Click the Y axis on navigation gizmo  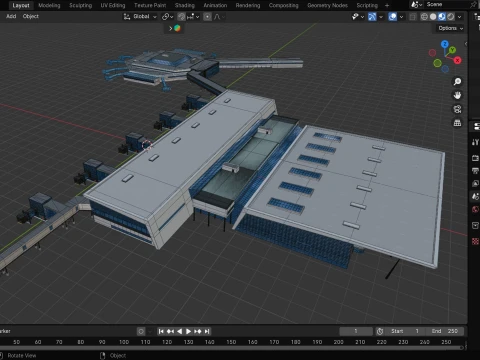point(452,50)
